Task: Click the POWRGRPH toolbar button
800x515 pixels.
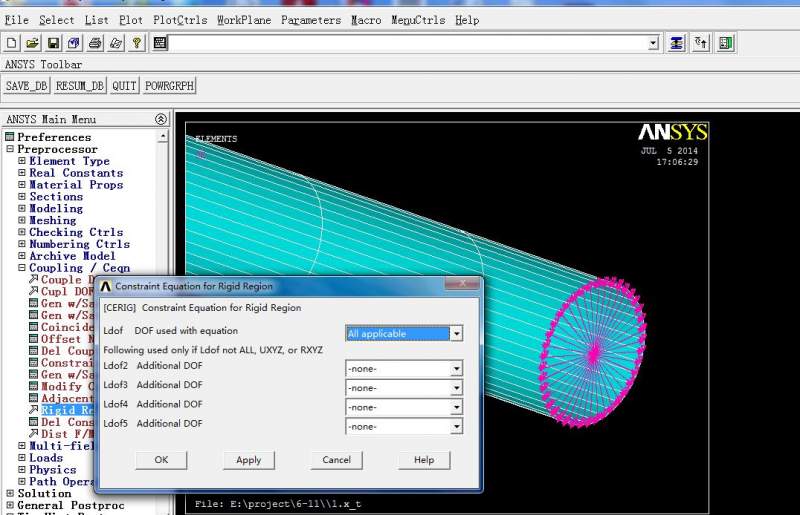Action: (x=169, y=86)
